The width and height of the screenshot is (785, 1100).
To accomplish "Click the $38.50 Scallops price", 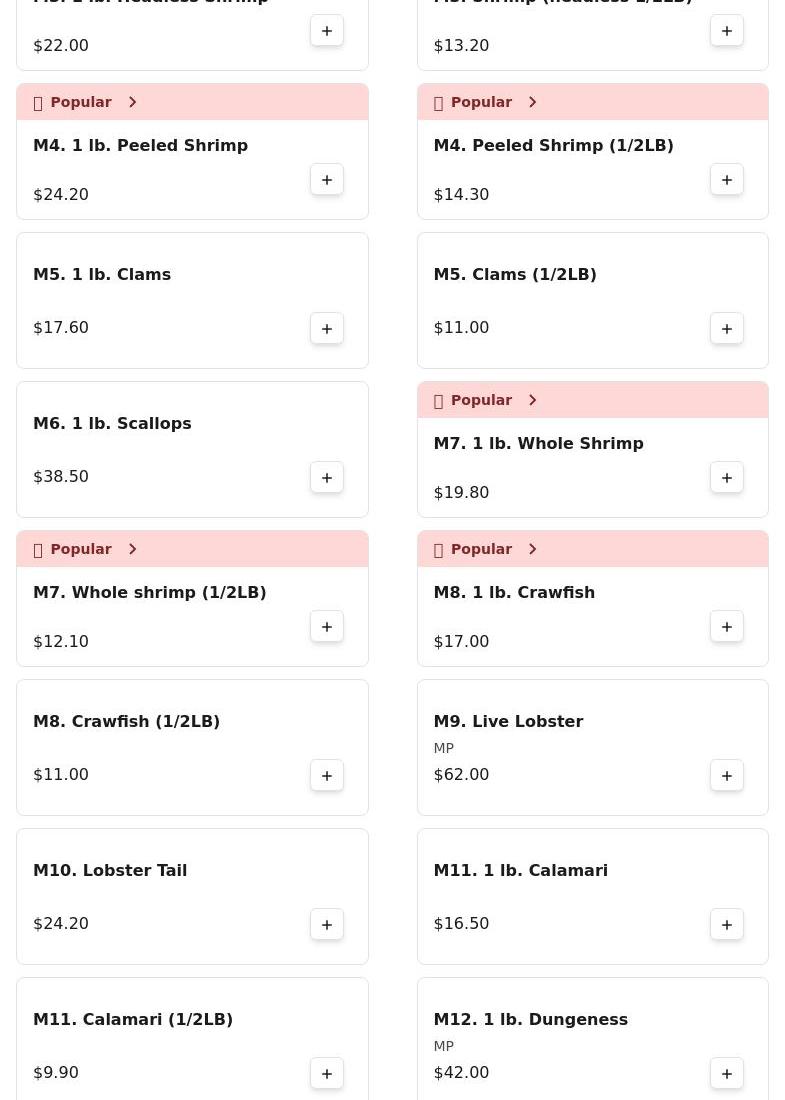I will [61, 476].
